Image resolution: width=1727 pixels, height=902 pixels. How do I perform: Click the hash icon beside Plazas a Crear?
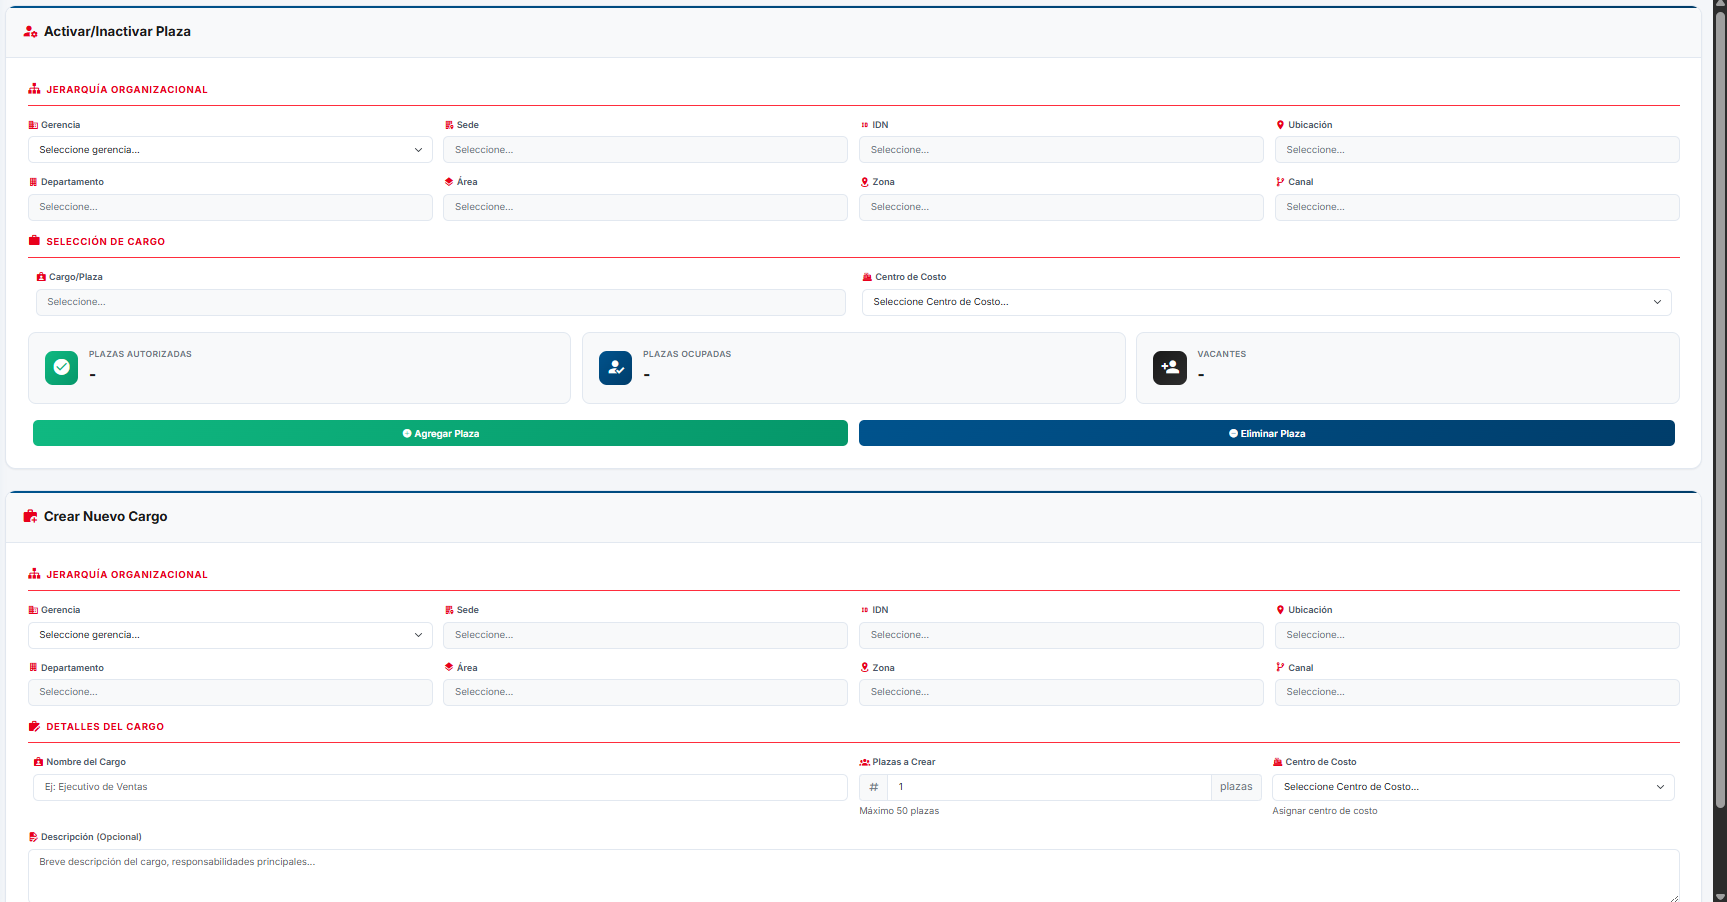click(873, 787)
